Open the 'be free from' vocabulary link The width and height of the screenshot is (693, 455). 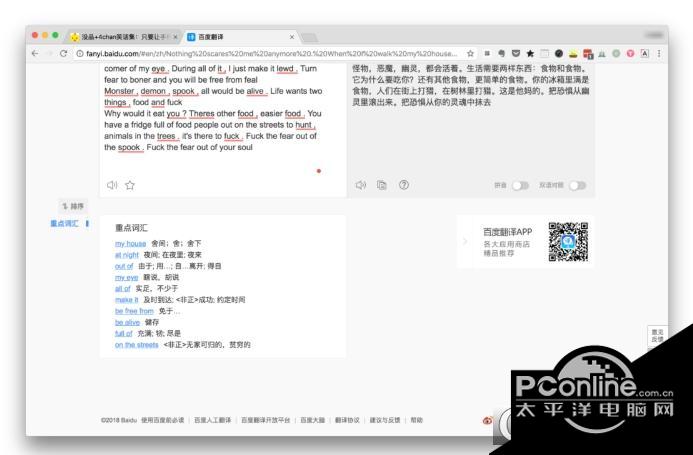(134, 311)
